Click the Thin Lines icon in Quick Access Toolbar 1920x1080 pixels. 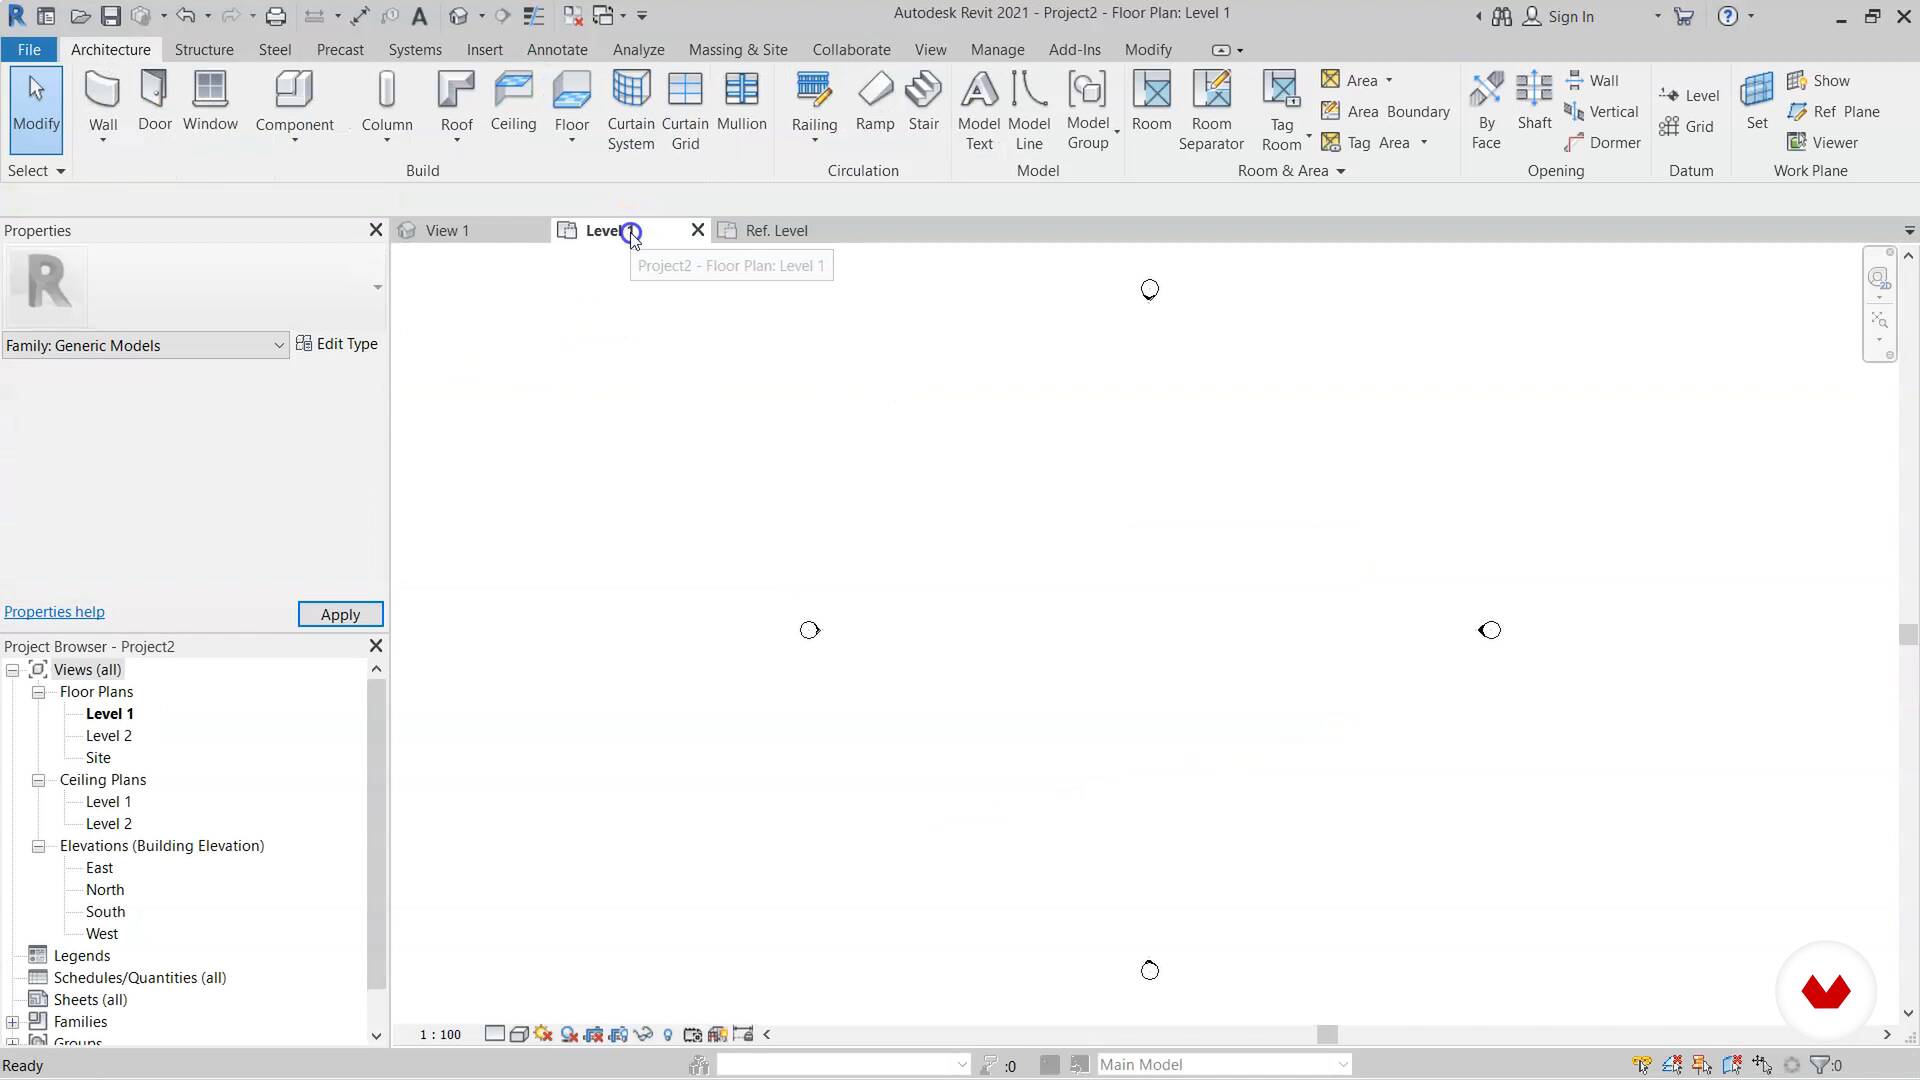pos(534,16)
